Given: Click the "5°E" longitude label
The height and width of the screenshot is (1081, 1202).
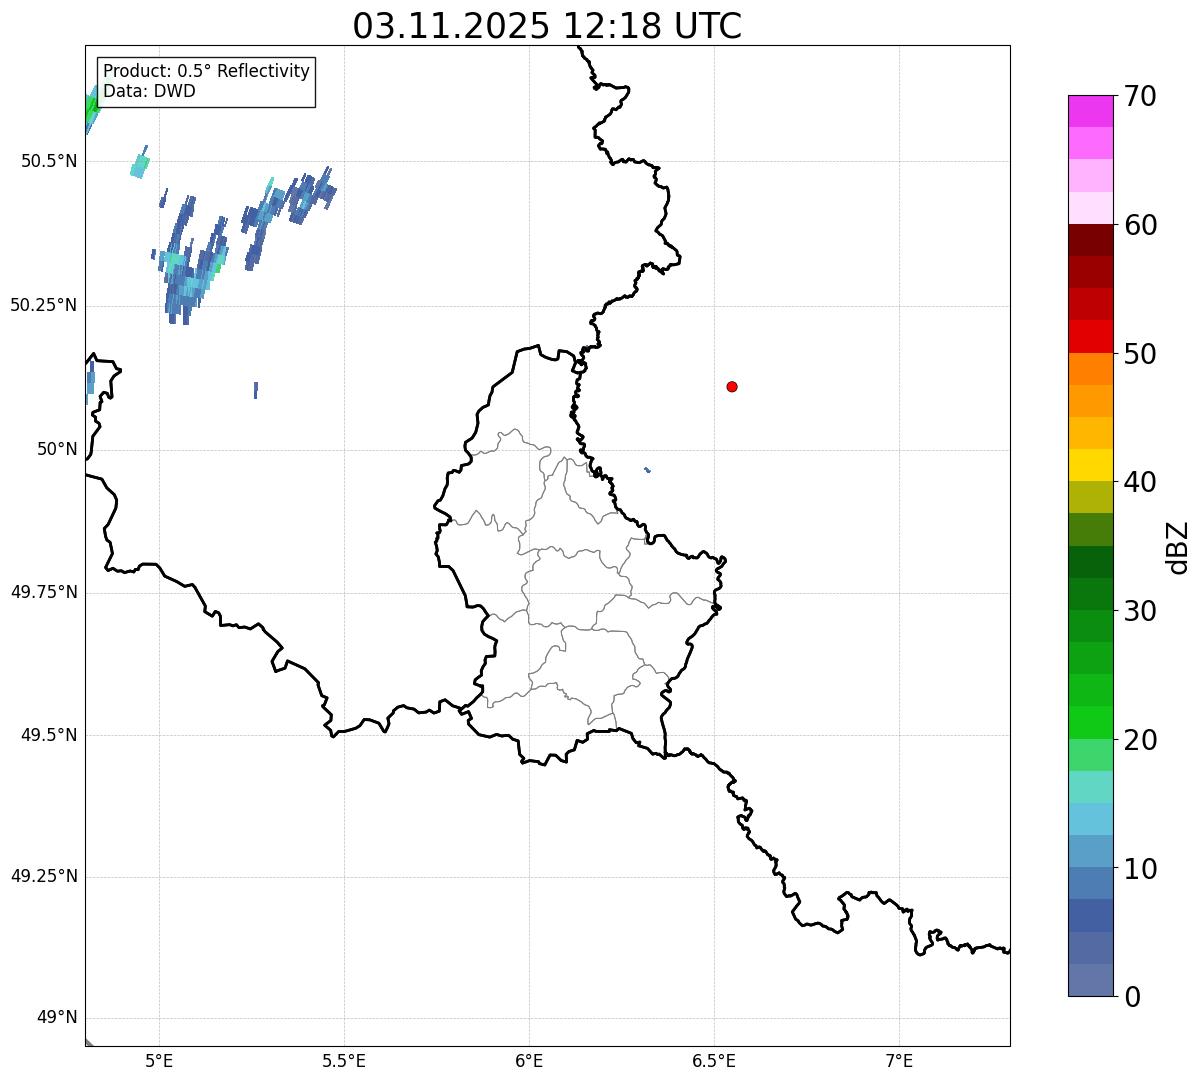Looking at the screenshot, I should (x=159, y=1061).
